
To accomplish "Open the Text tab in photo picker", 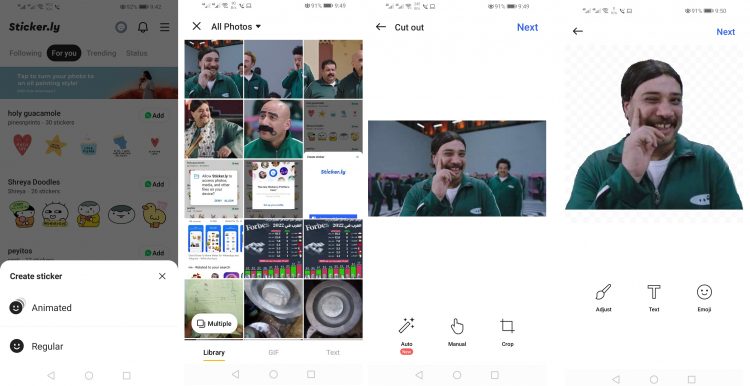I will (x=333, y=353).
